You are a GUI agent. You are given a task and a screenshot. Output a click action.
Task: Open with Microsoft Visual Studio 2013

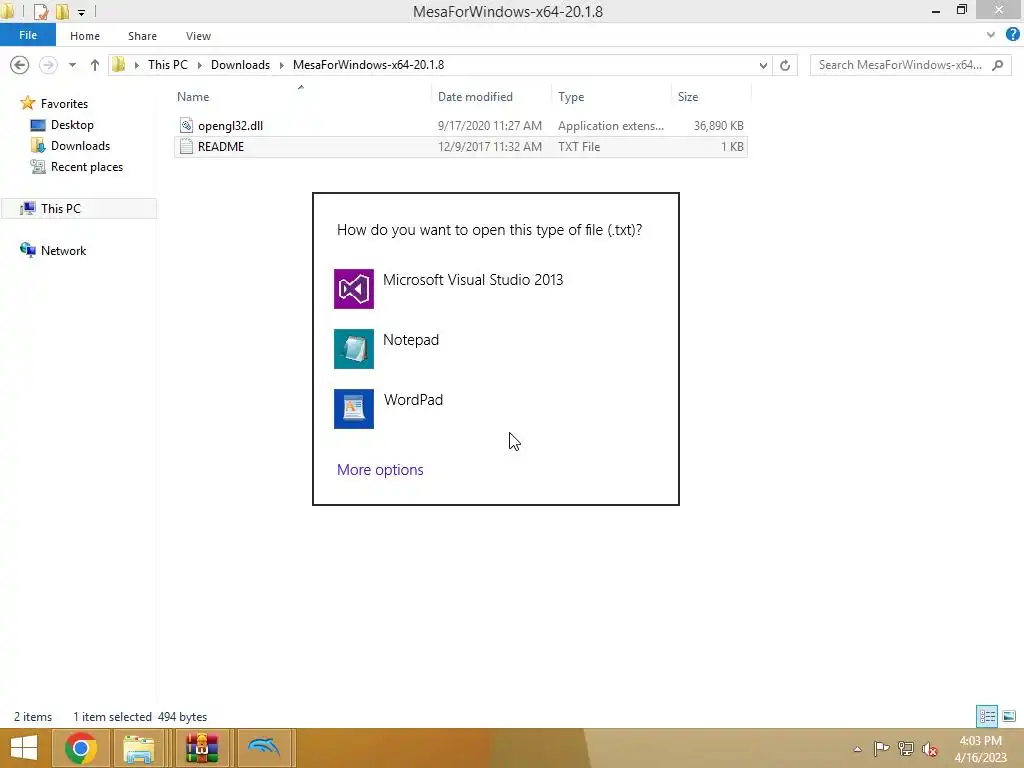(495, 288)
